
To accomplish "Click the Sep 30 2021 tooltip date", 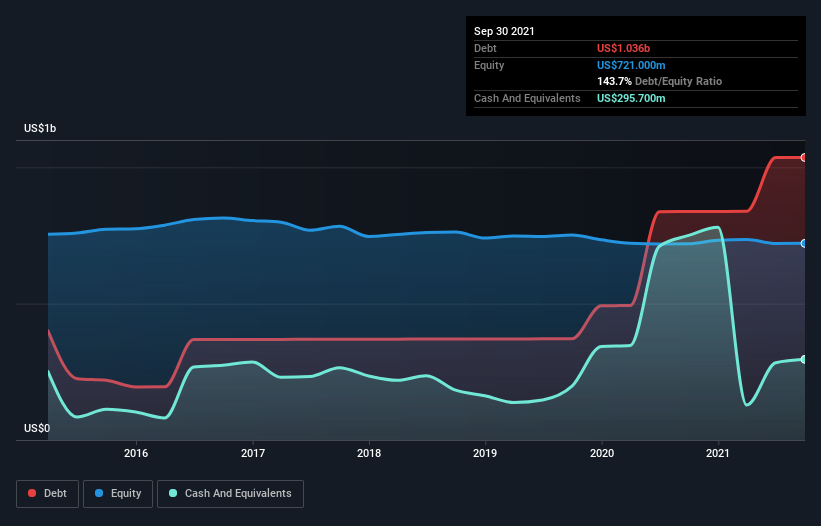I will [504, 31].
